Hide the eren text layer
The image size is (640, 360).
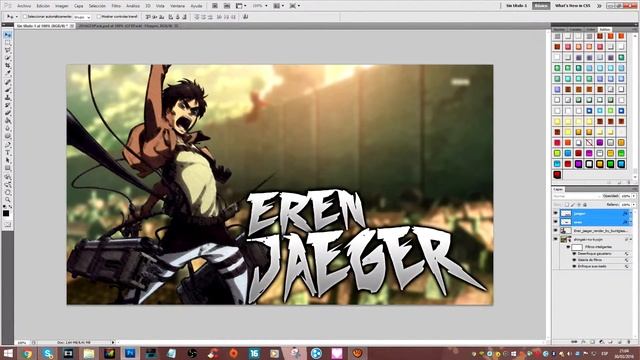pos(555,222)
